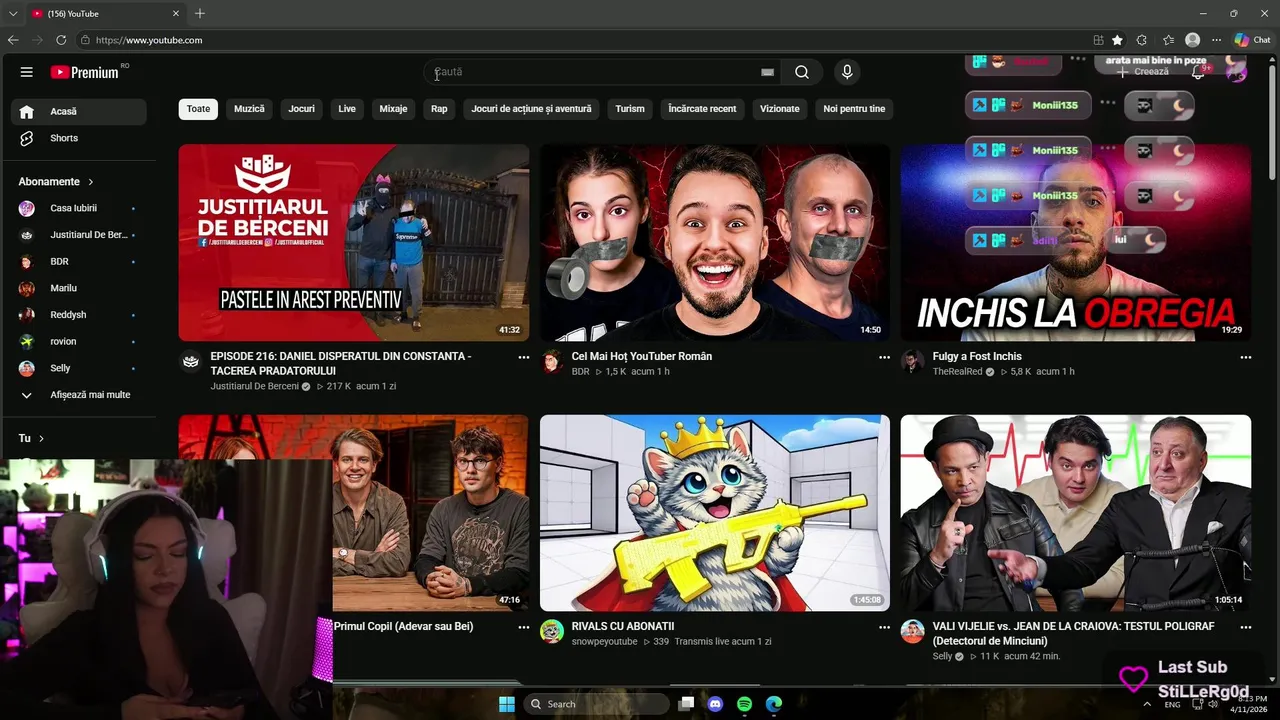The width and height of the screenshot is (1280, 720).
Task: Open three-dot menu for Cel Mai Hot YouTuber Român
Action: pyautogui.click(x=884, y=357)
